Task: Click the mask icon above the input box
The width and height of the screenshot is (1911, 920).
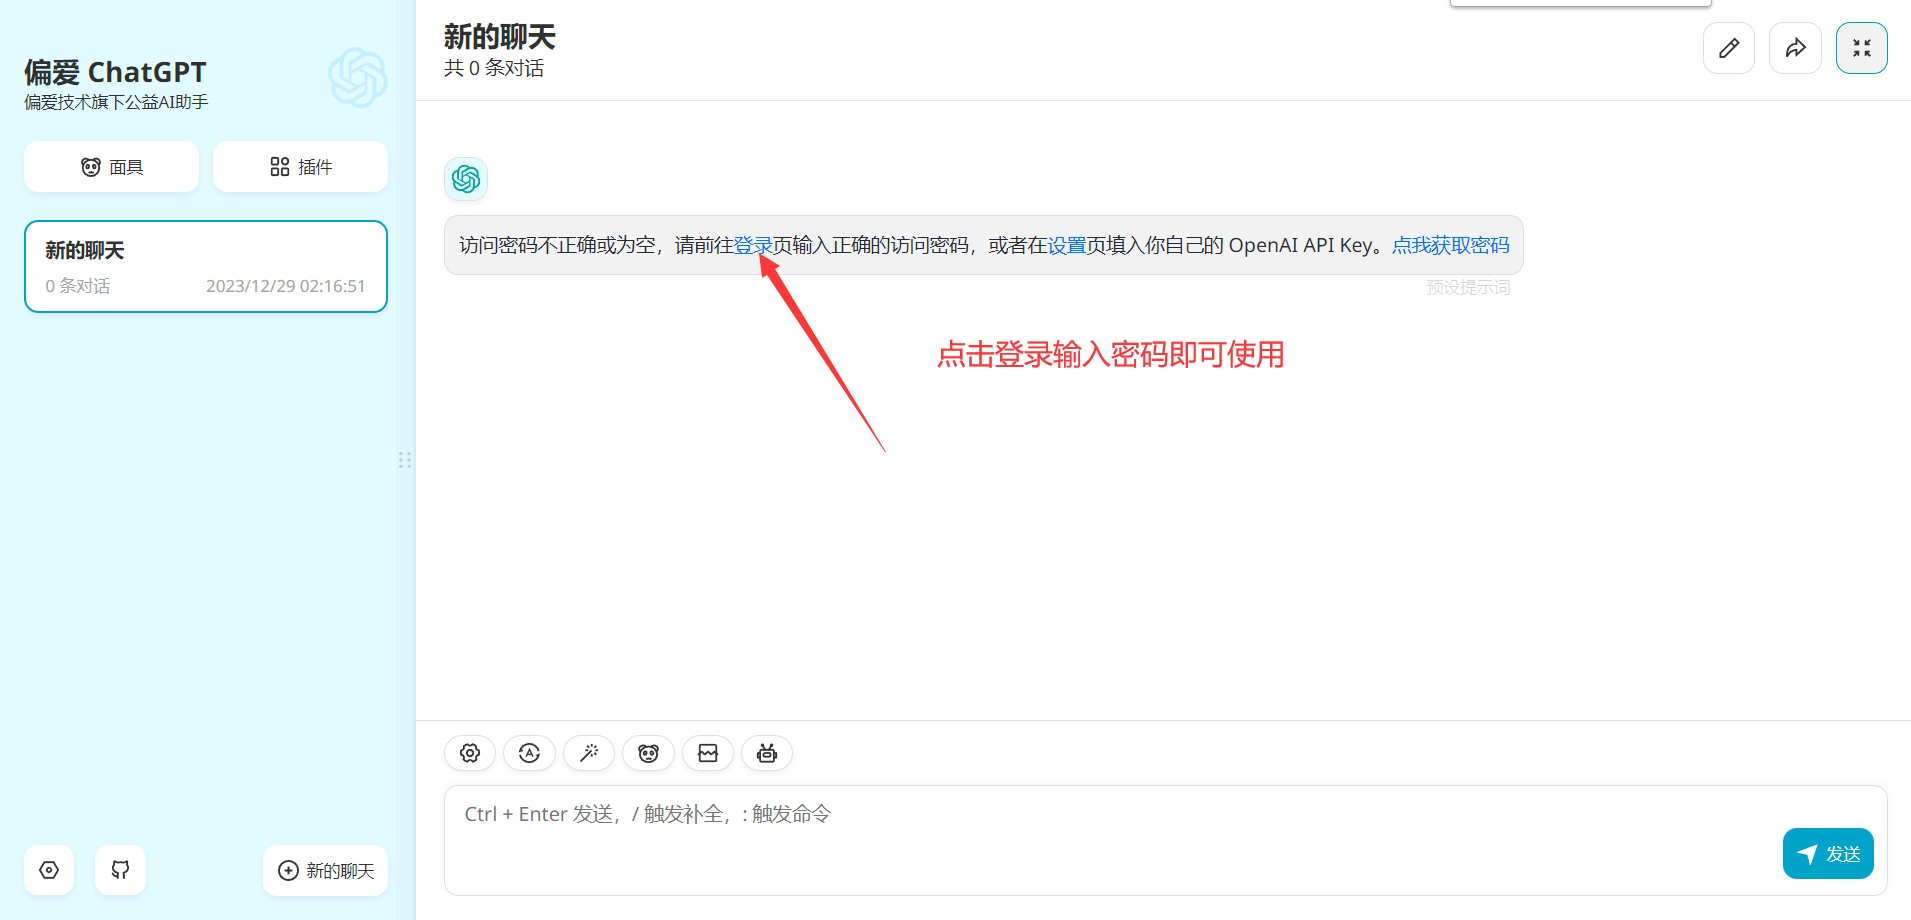Action: click(648, 753)
